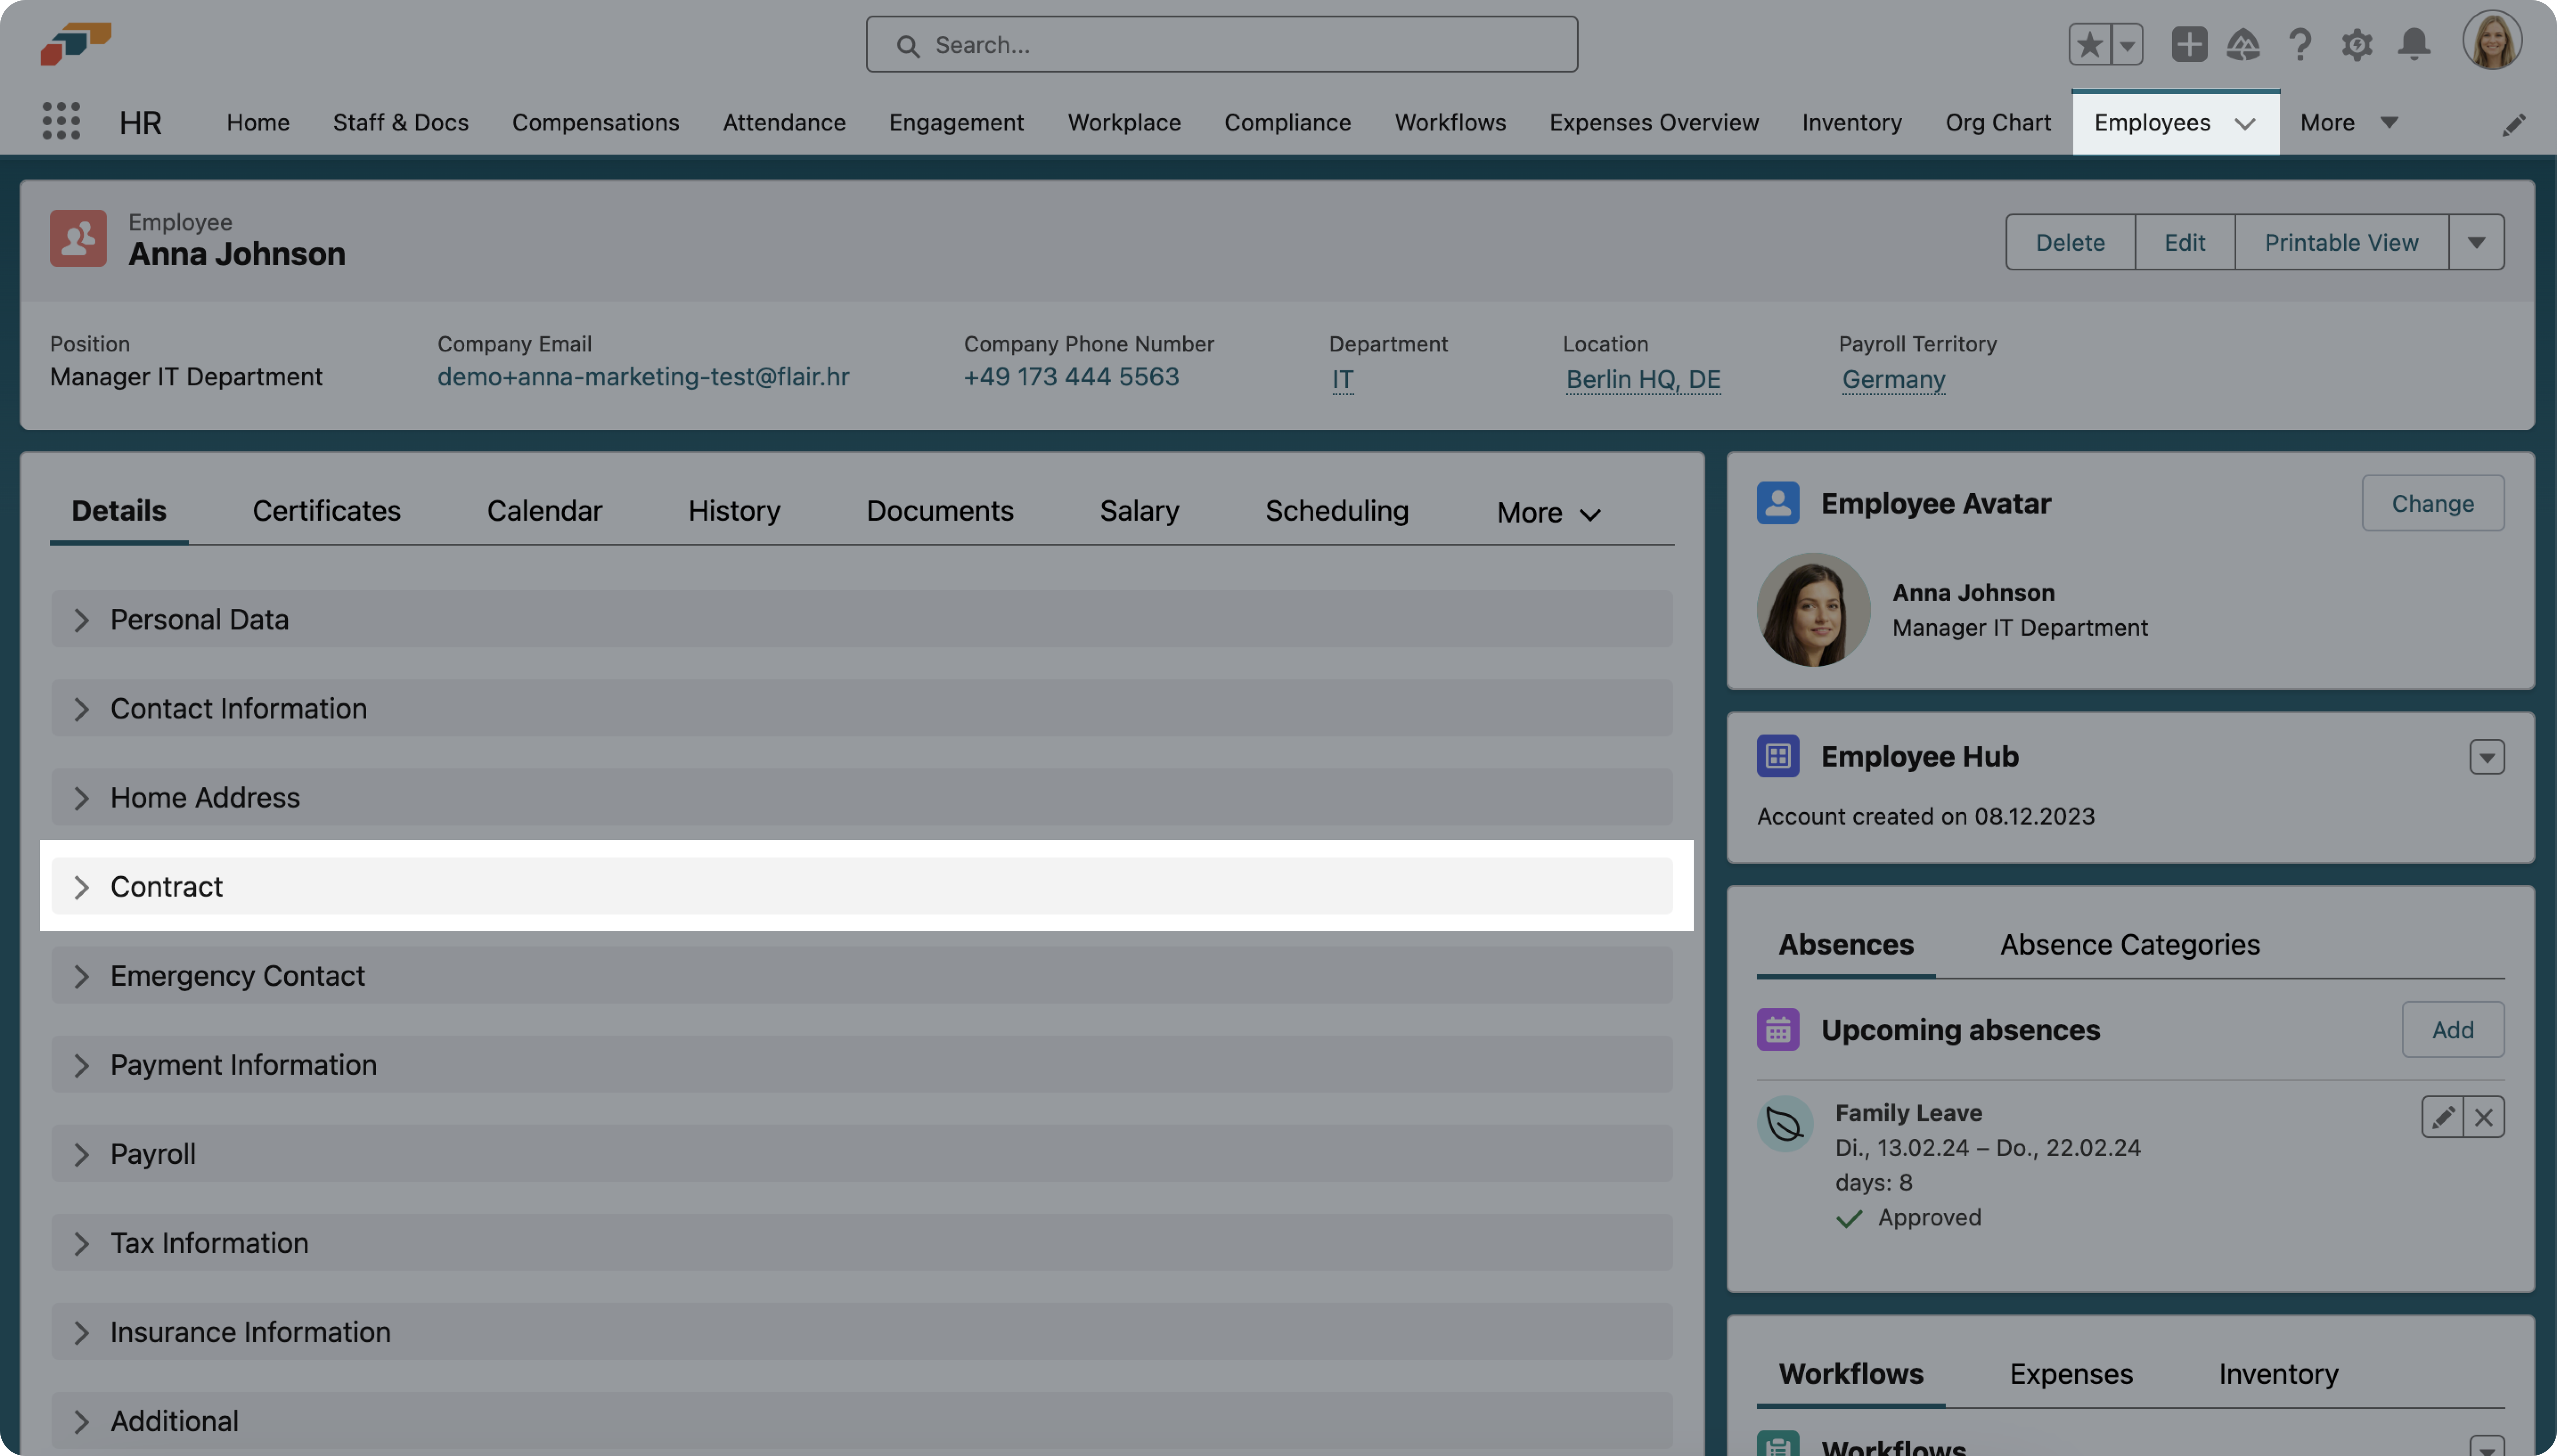Edit the Family Leave absence pencil icon

tap(2442, 1117)
